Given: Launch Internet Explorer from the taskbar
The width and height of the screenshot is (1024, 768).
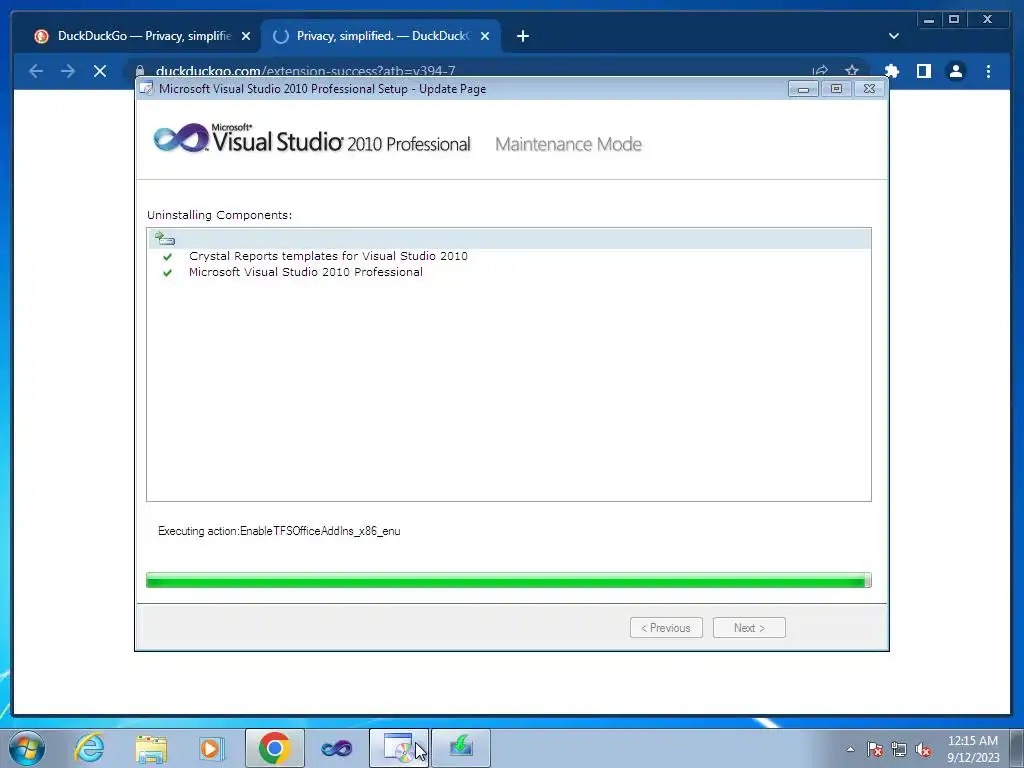Looking at the screenshot, I should click(x=89, y=748).
